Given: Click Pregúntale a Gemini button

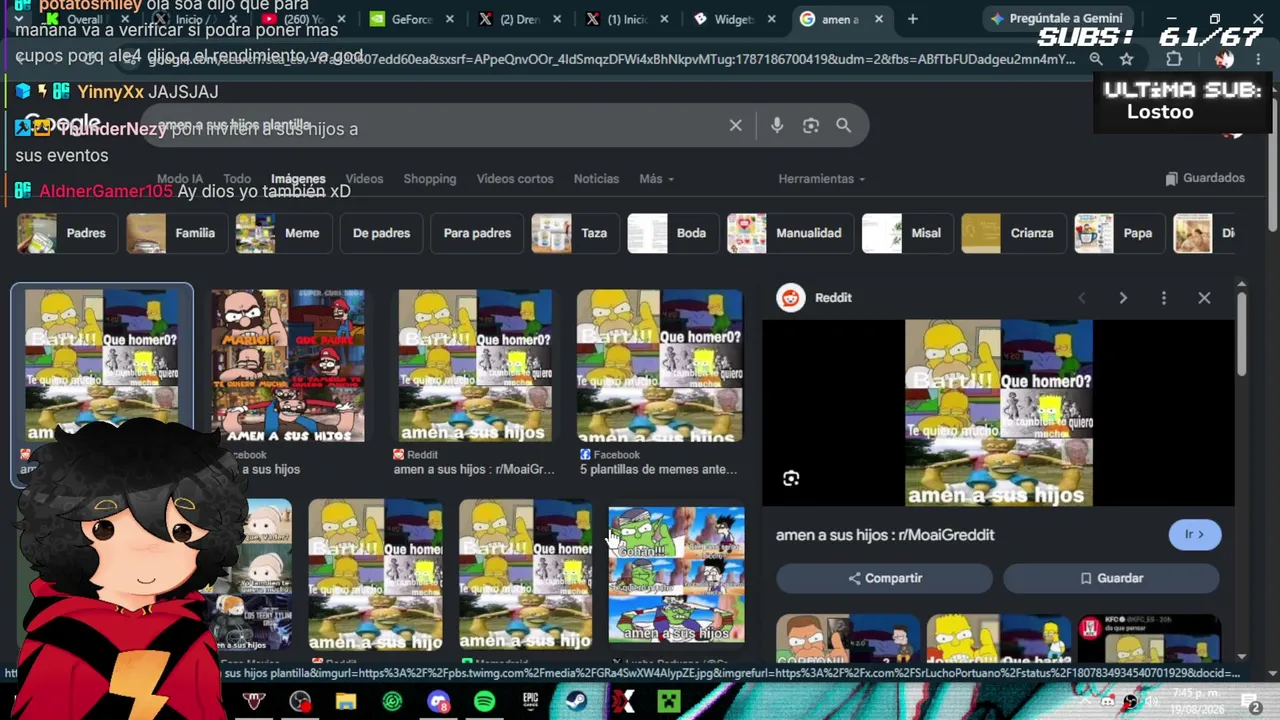Looking at the screenshot, I should (x=1056, y=19).
